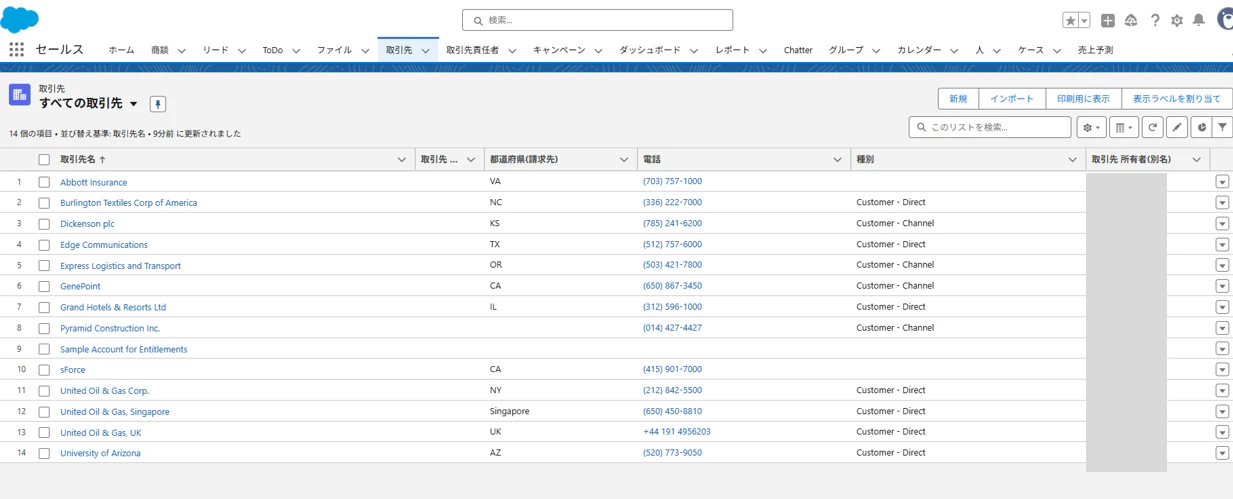Click the 取引先 object icon beside the title
Image resolution: width=1233 pixels, height=499 pixels.
coord(19,95)
